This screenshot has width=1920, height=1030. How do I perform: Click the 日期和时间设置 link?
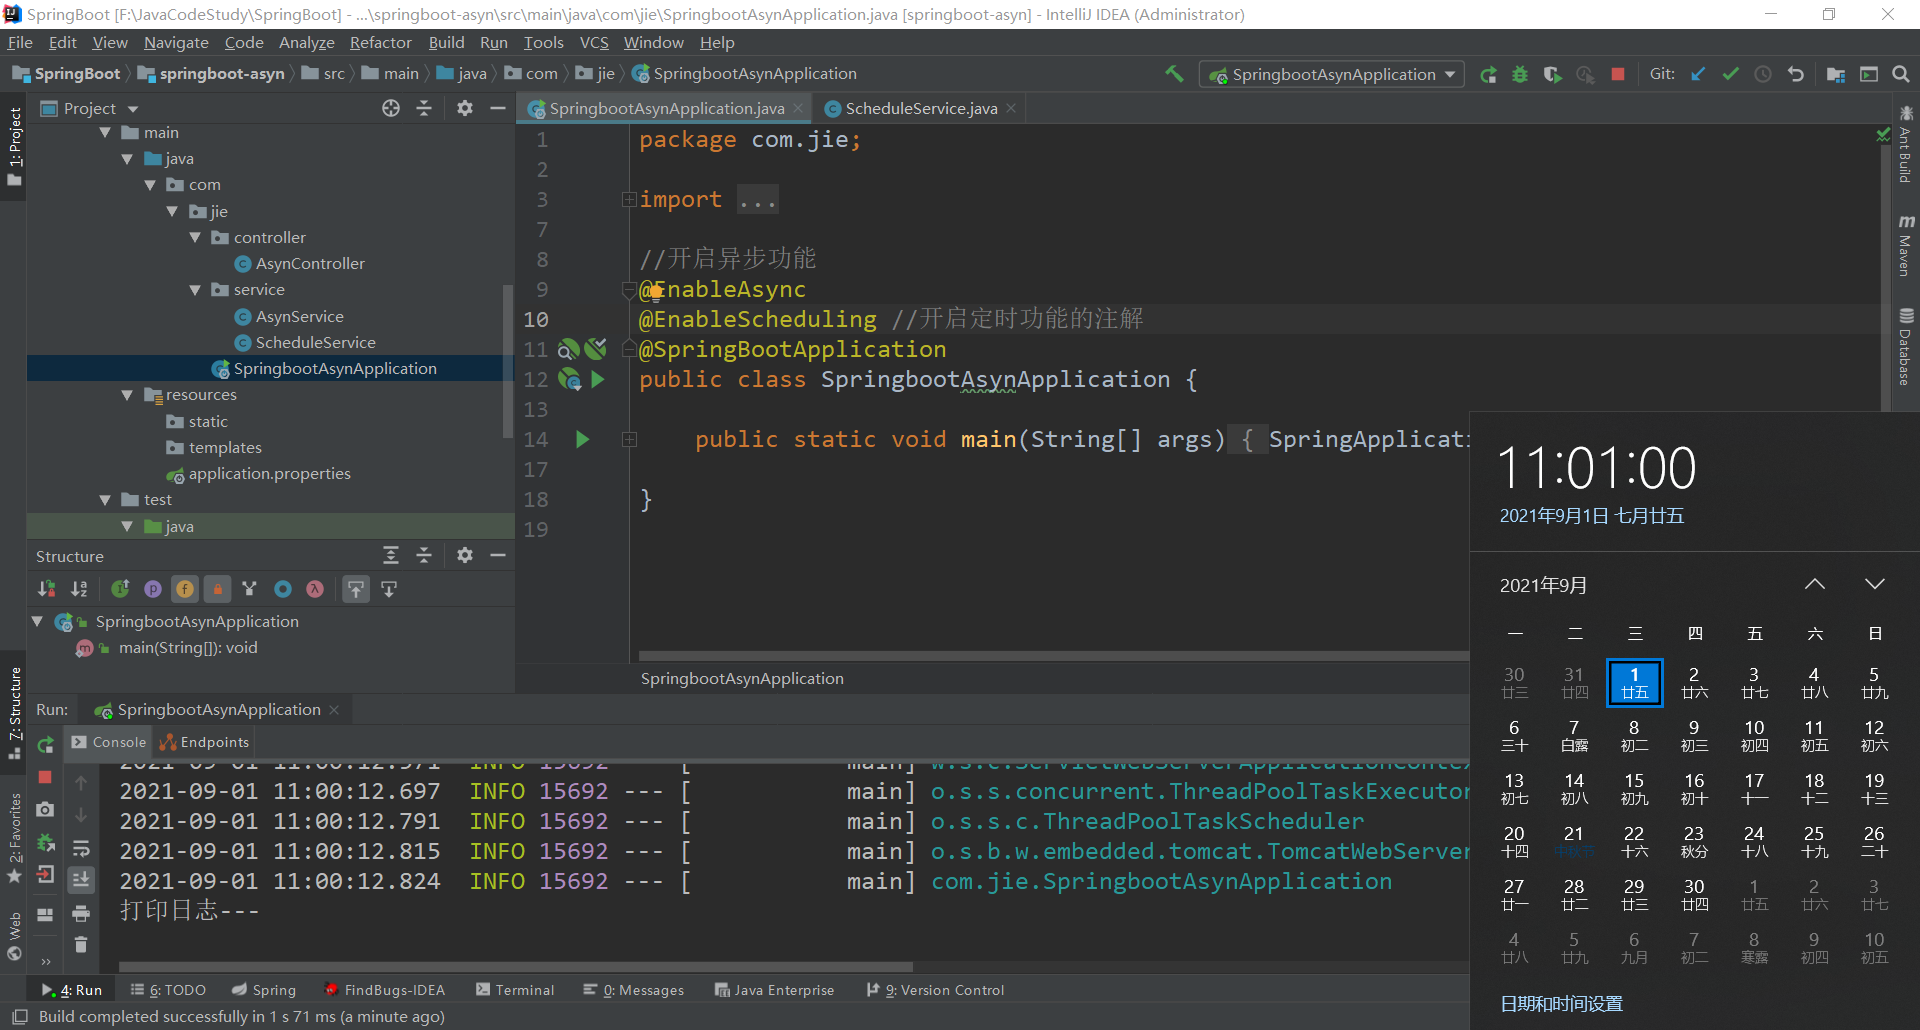tap(1561, 1003)
